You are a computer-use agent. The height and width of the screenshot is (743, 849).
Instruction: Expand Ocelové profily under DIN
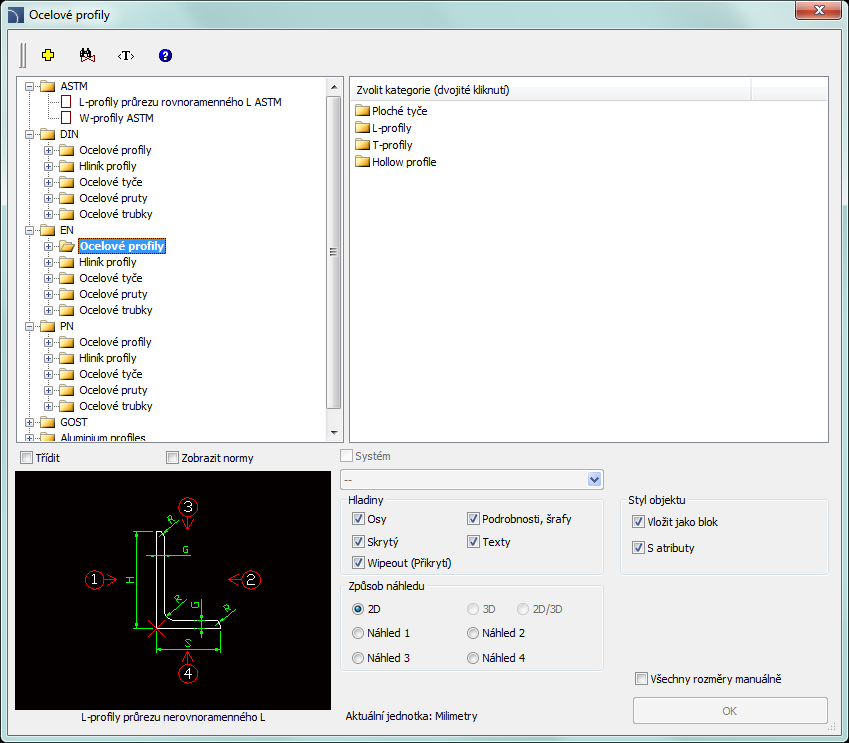[48, 150]
